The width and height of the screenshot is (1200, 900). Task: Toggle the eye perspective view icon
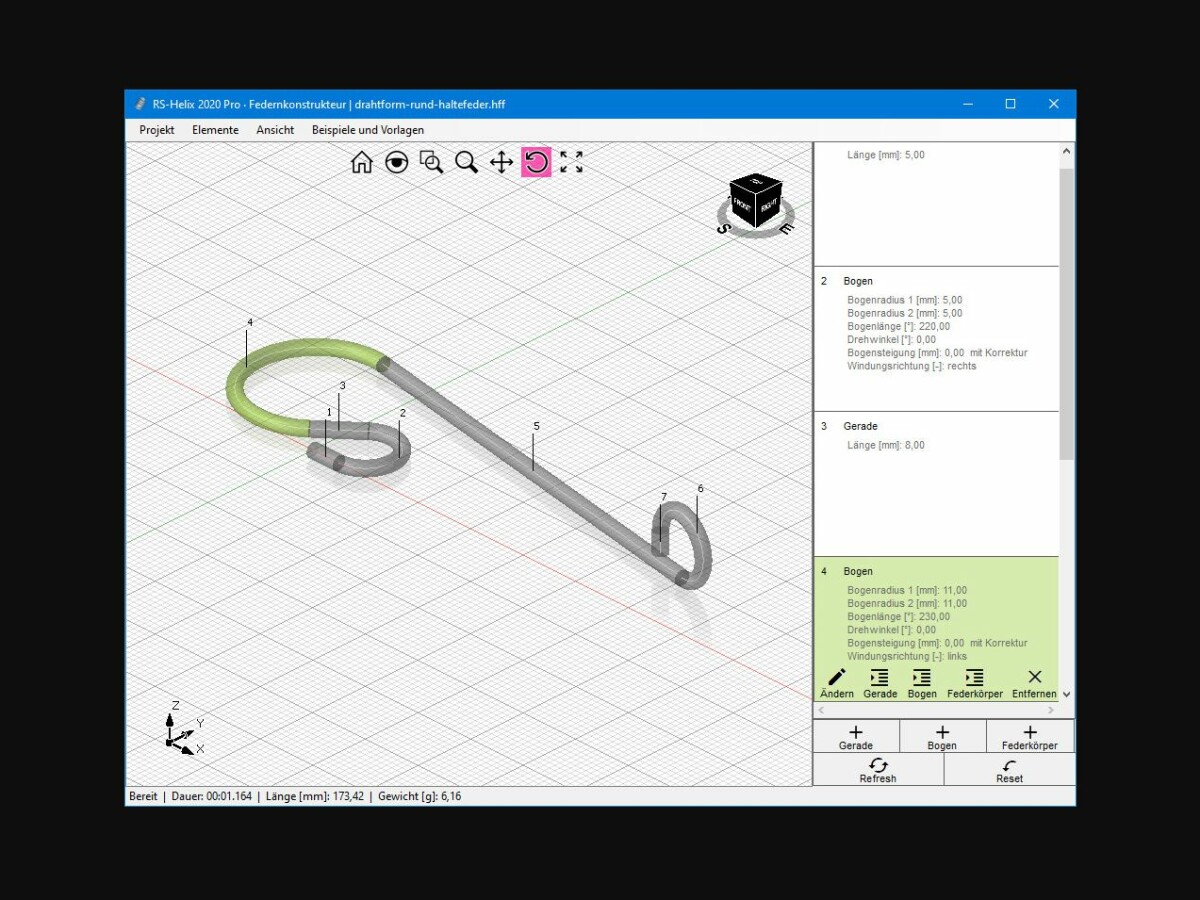coord(397,162)
